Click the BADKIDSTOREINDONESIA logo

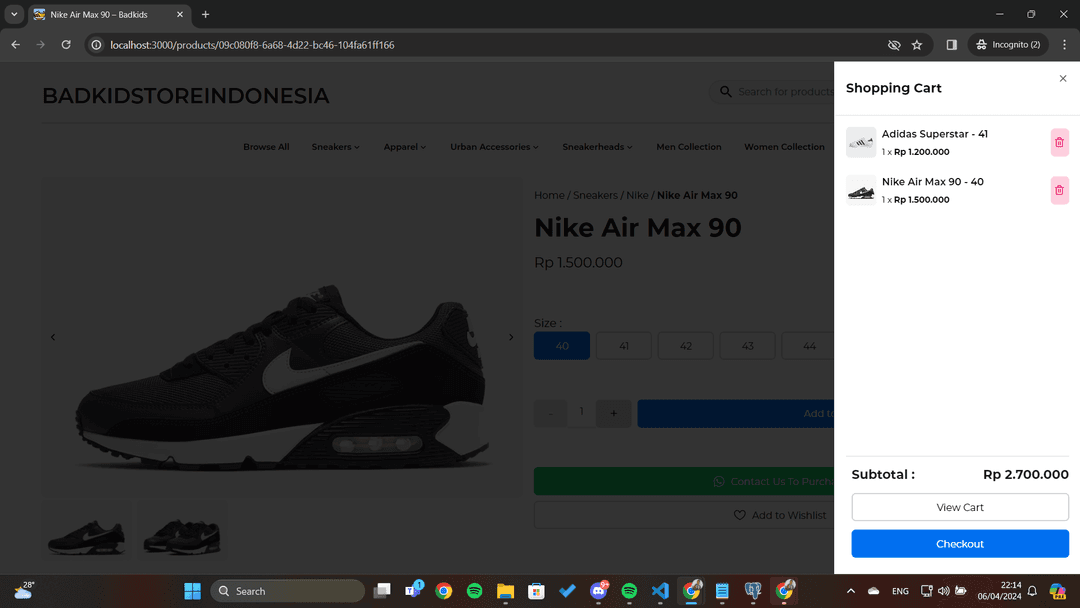click(186, 96)
